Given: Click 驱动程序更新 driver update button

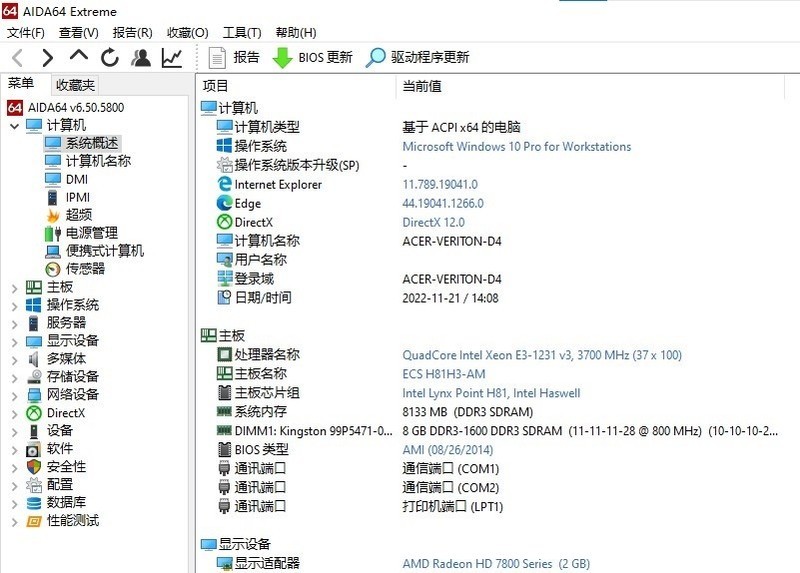Looking at the screenshot, I should [417, 57].
